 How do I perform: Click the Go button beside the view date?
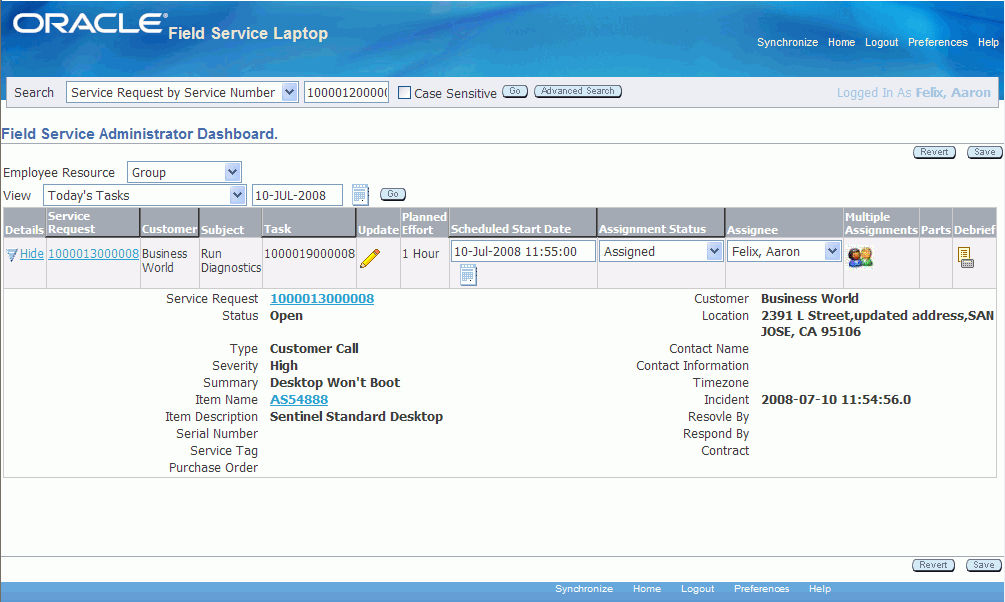393,194
